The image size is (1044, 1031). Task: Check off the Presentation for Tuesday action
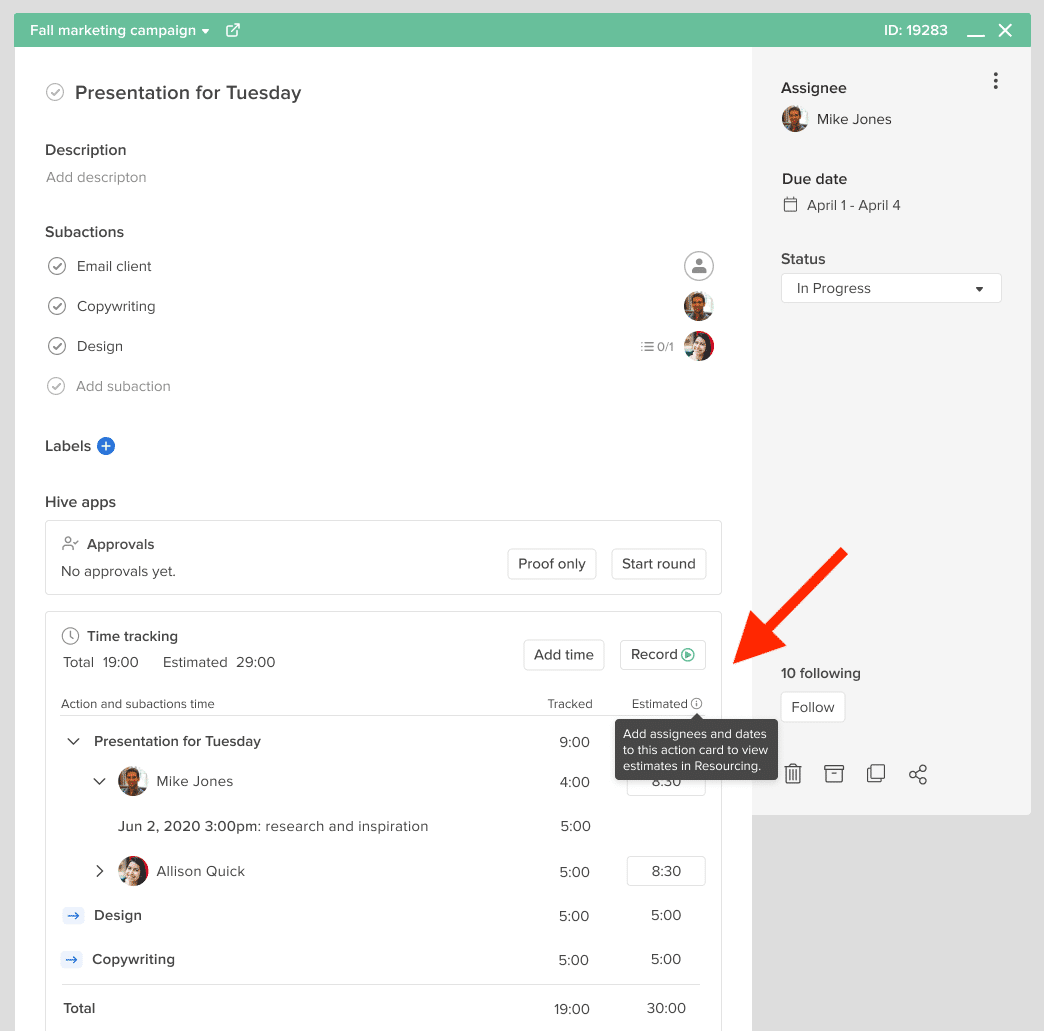[56, 92]
